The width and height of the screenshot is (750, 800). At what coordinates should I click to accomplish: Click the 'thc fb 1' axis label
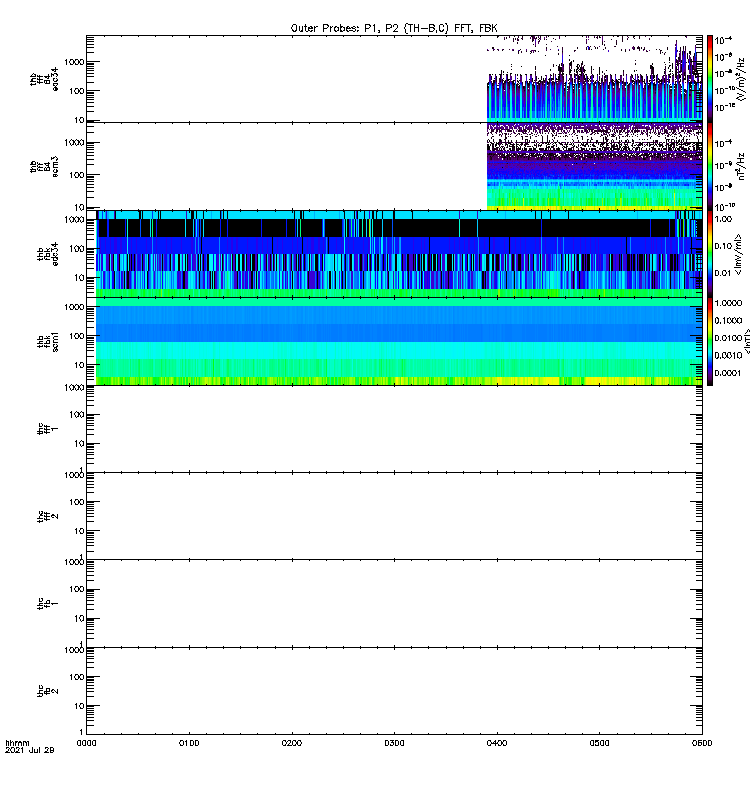pos(48,604)
